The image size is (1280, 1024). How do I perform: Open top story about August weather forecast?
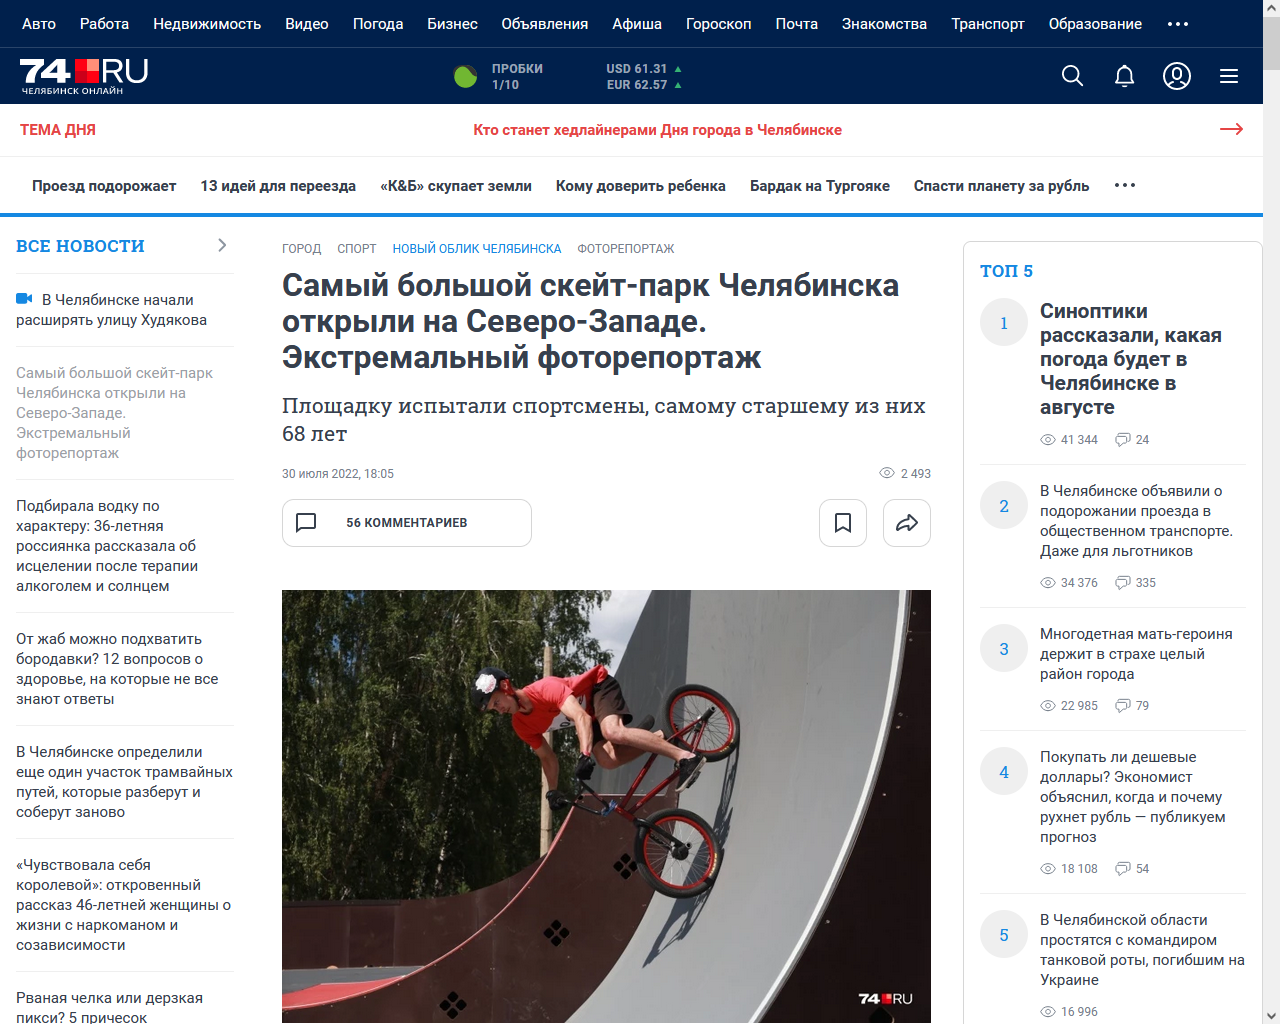click(1131, 359)
